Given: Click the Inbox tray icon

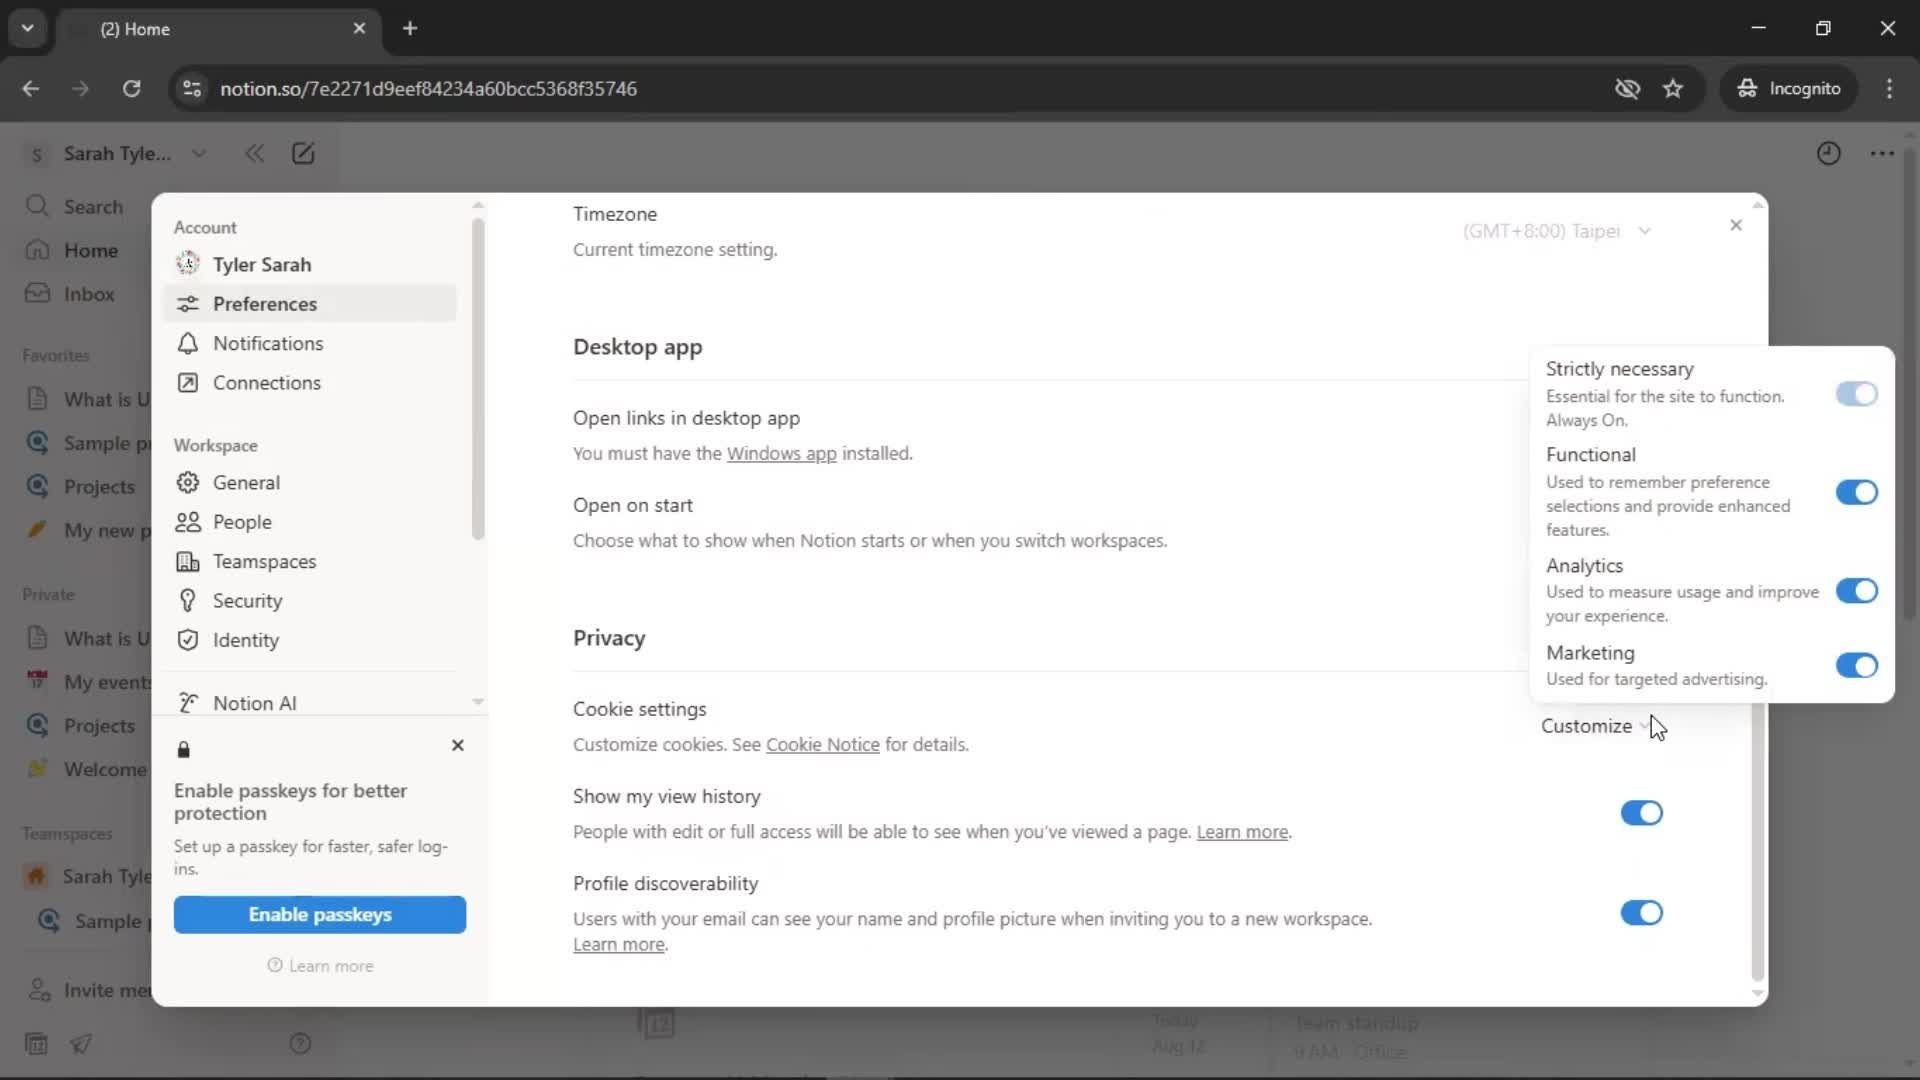Looking at the screenshot, I should tap(37, 293).
